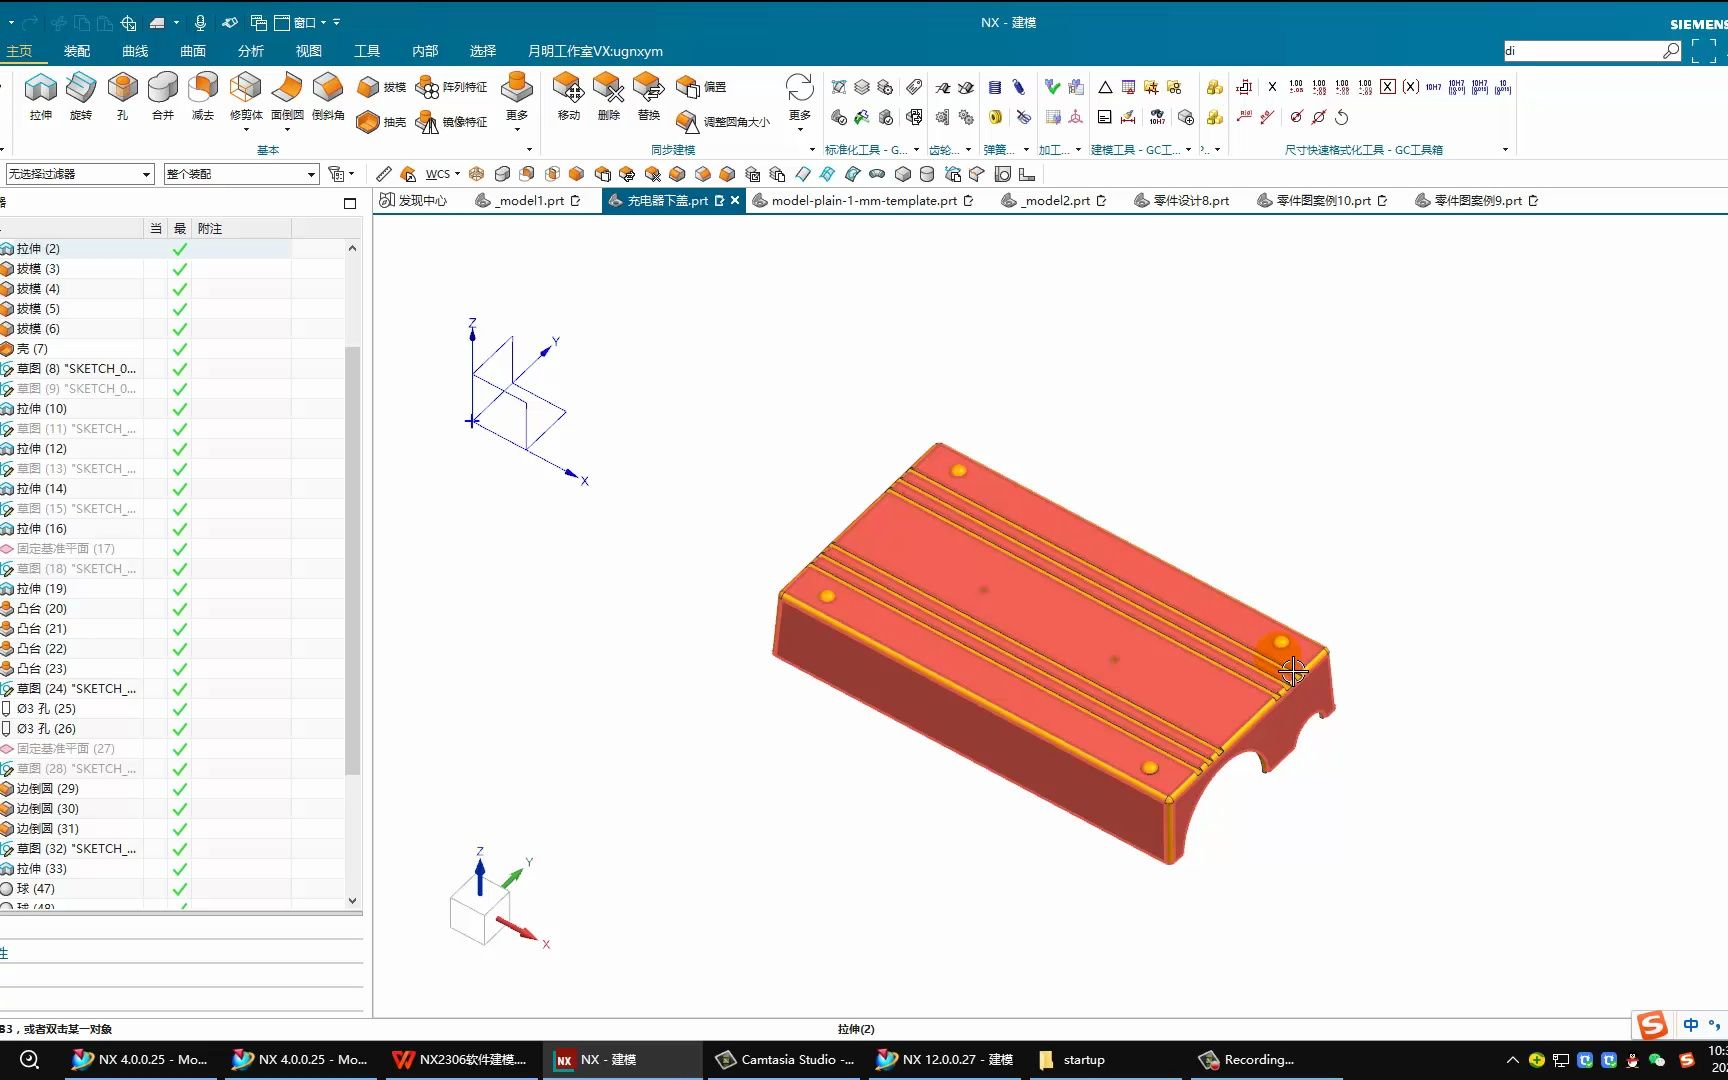Image resolution: width=1728 pixels, height=1080 pixels.
Task: Expand the 建模工具 - GC工具箱 group dropdown
Action: pyautogui.click(x=1188, y=150)
